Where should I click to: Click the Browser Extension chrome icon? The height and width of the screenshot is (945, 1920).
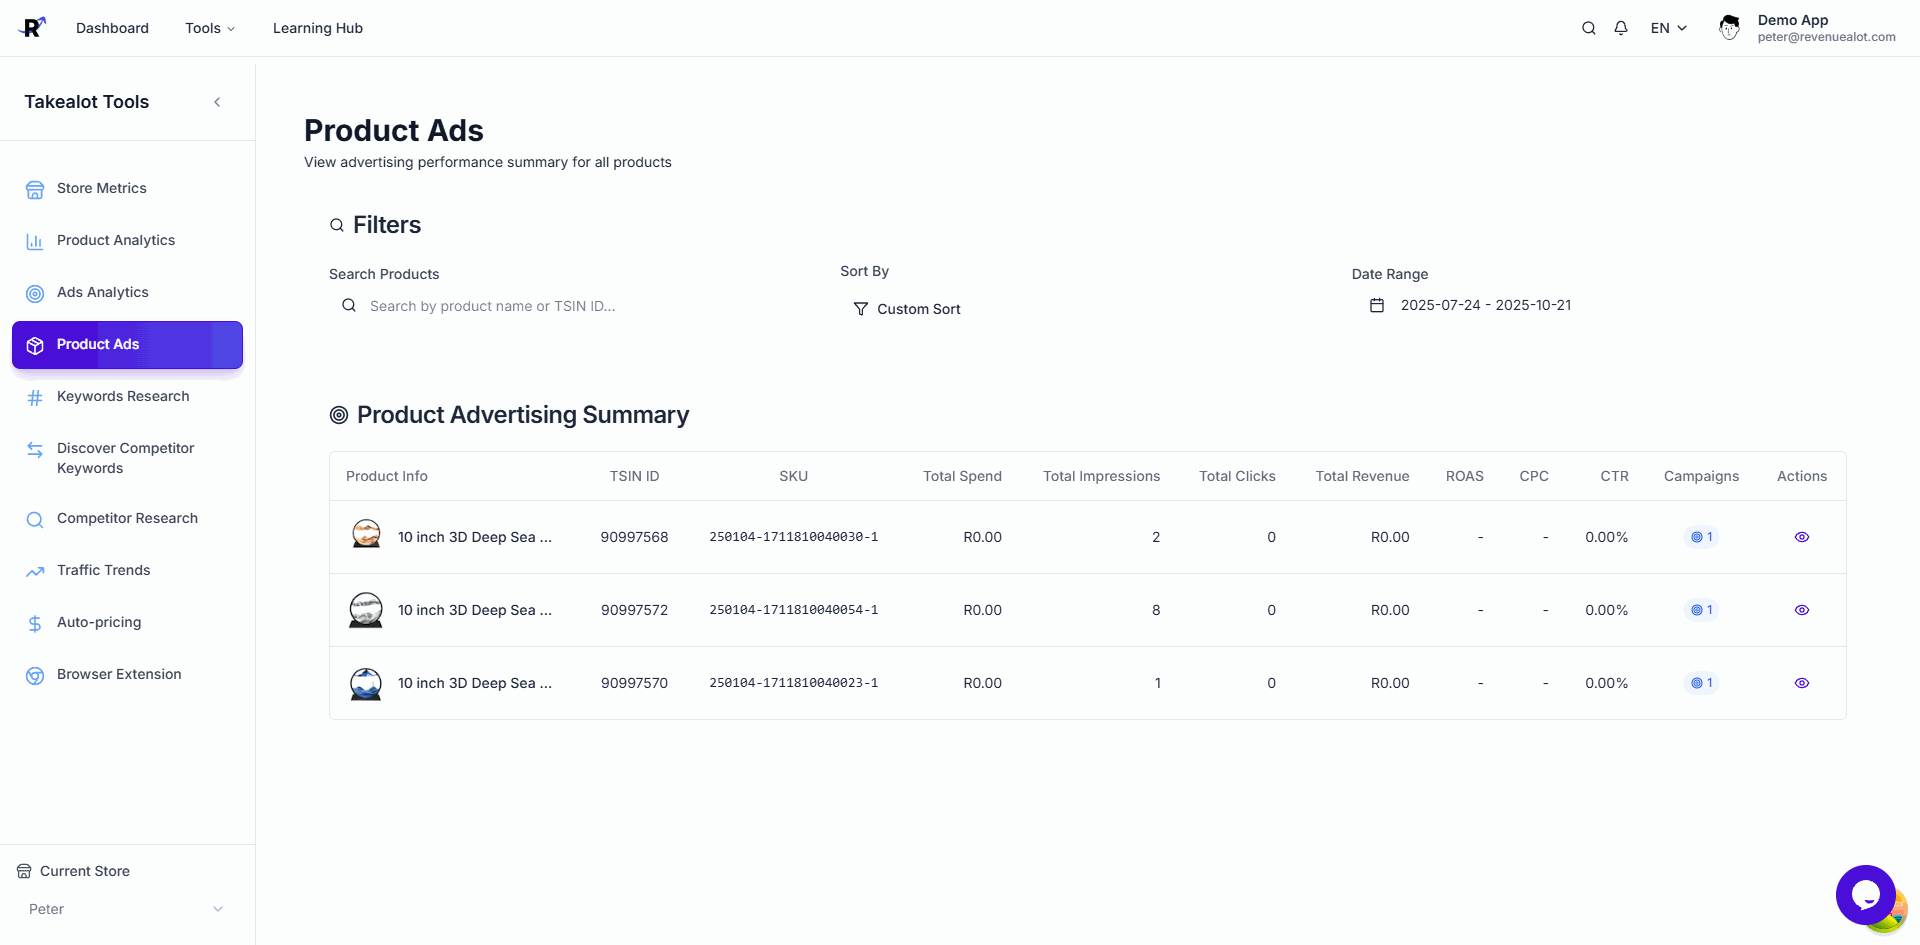coord(35,675)
